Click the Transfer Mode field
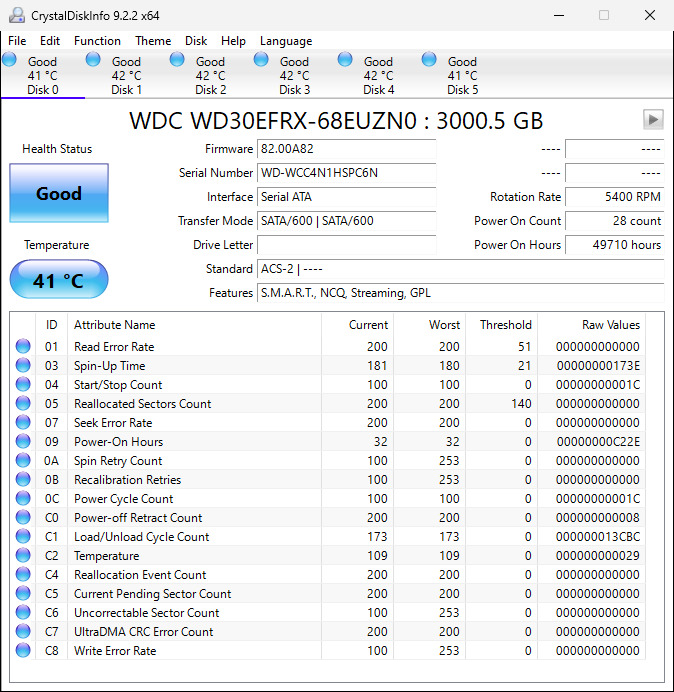 346,221
